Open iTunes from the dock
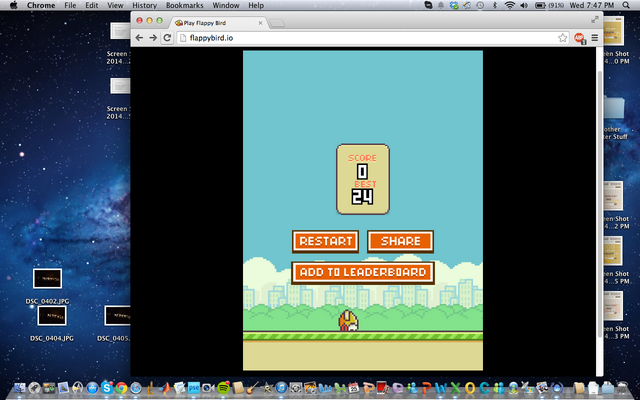 coord(281,388)
